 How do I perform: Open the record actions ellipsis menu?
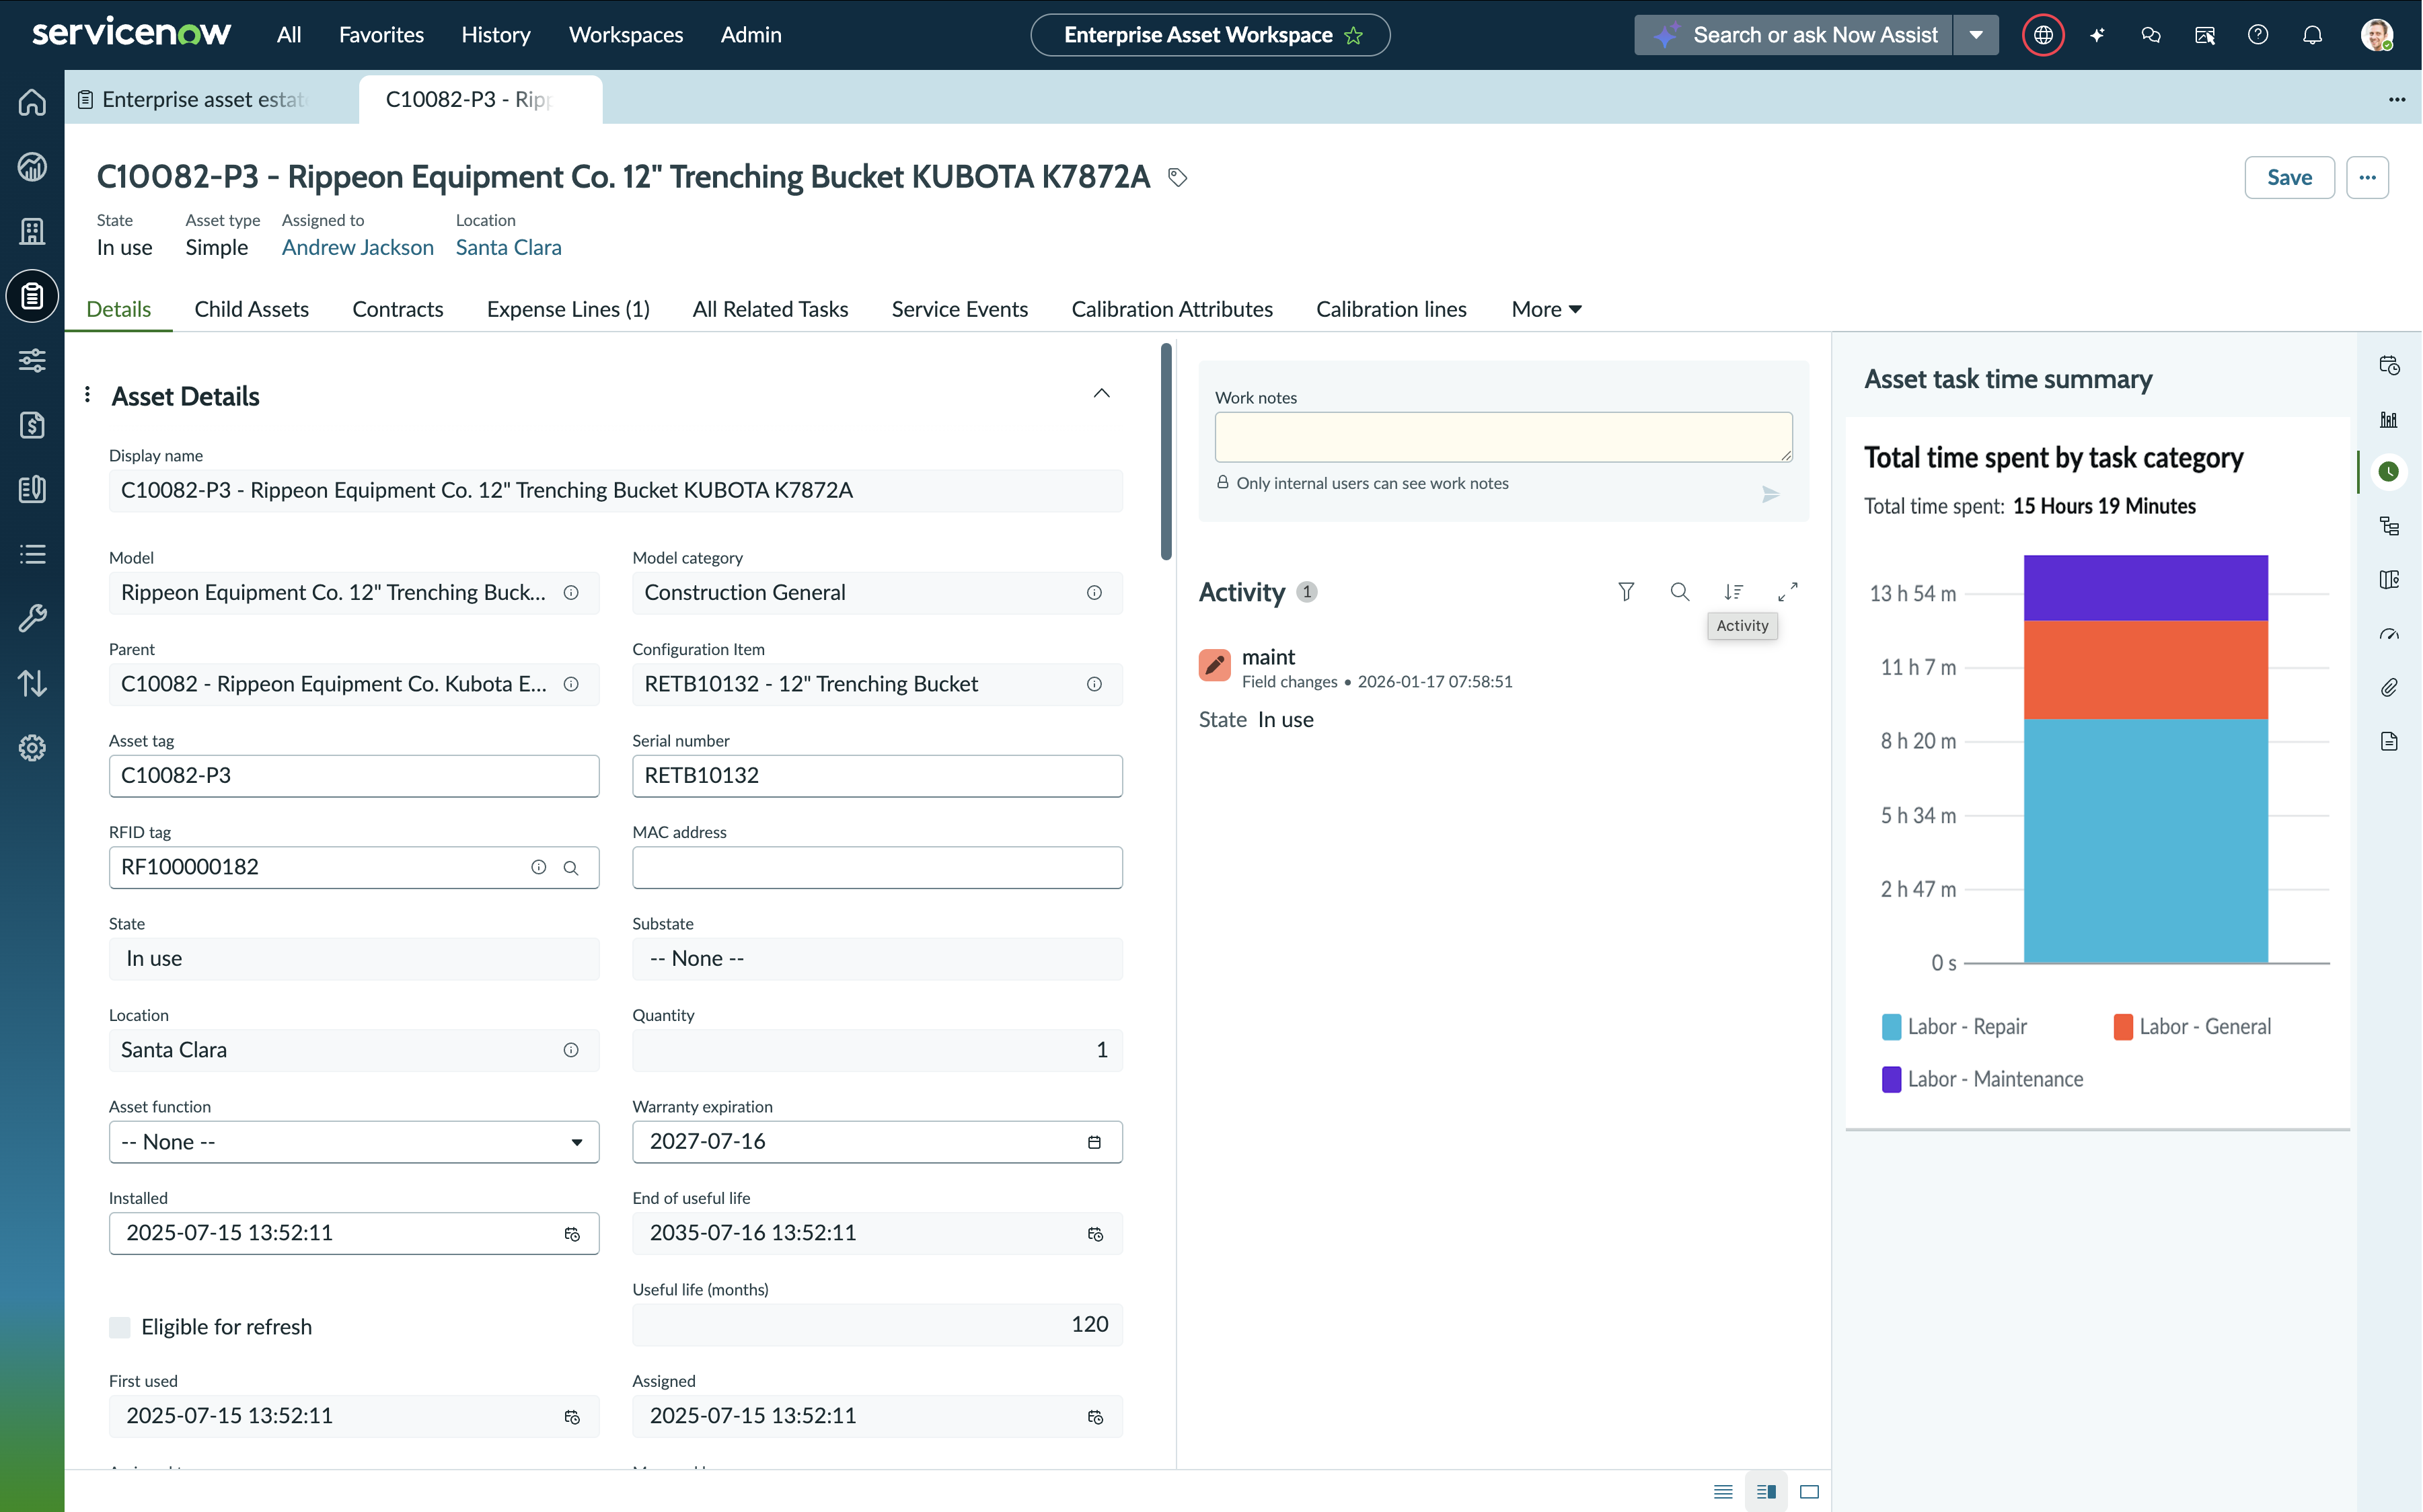pos(2367,177)
